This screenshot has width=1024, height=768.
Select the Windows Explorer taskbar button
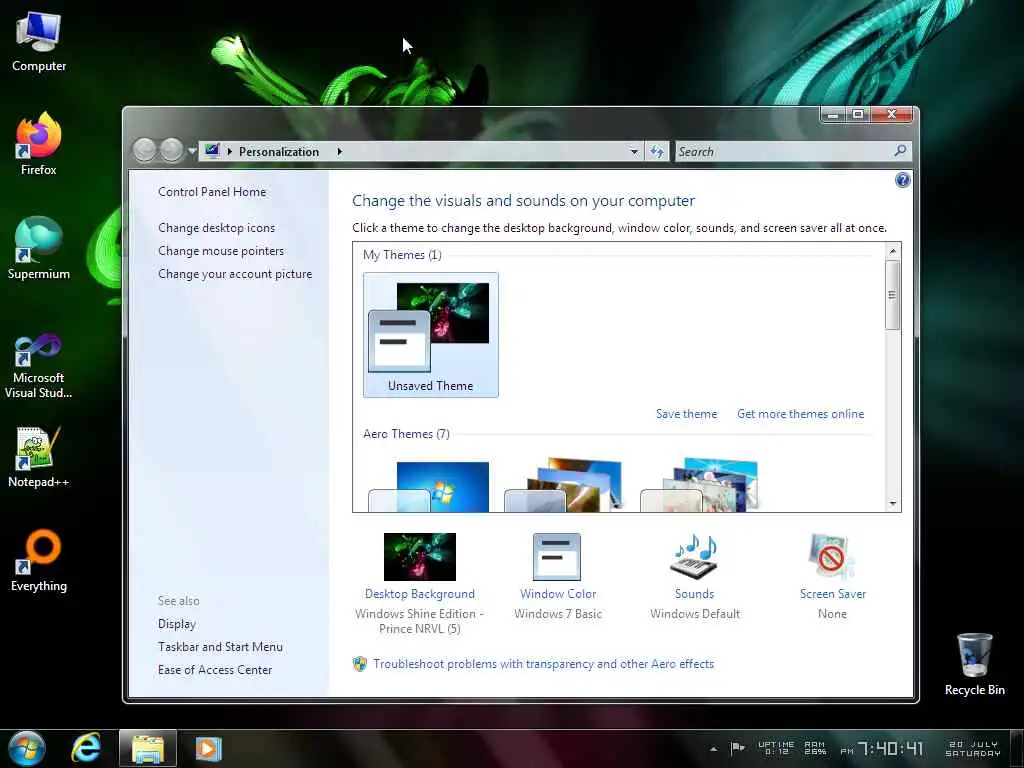148,748
